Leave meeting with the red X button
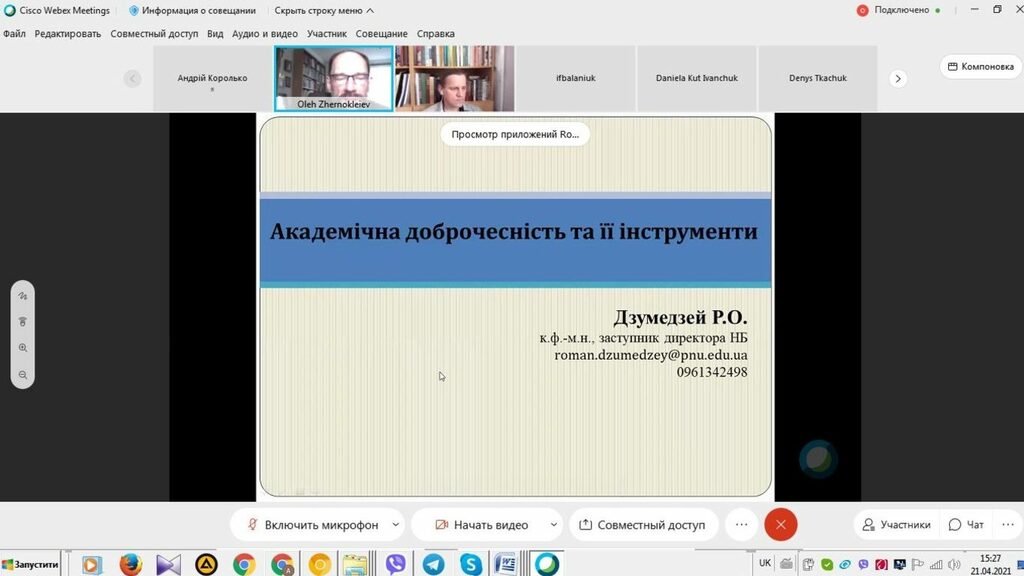Viewport: 1024px width, 576px height. click(780, 525)
